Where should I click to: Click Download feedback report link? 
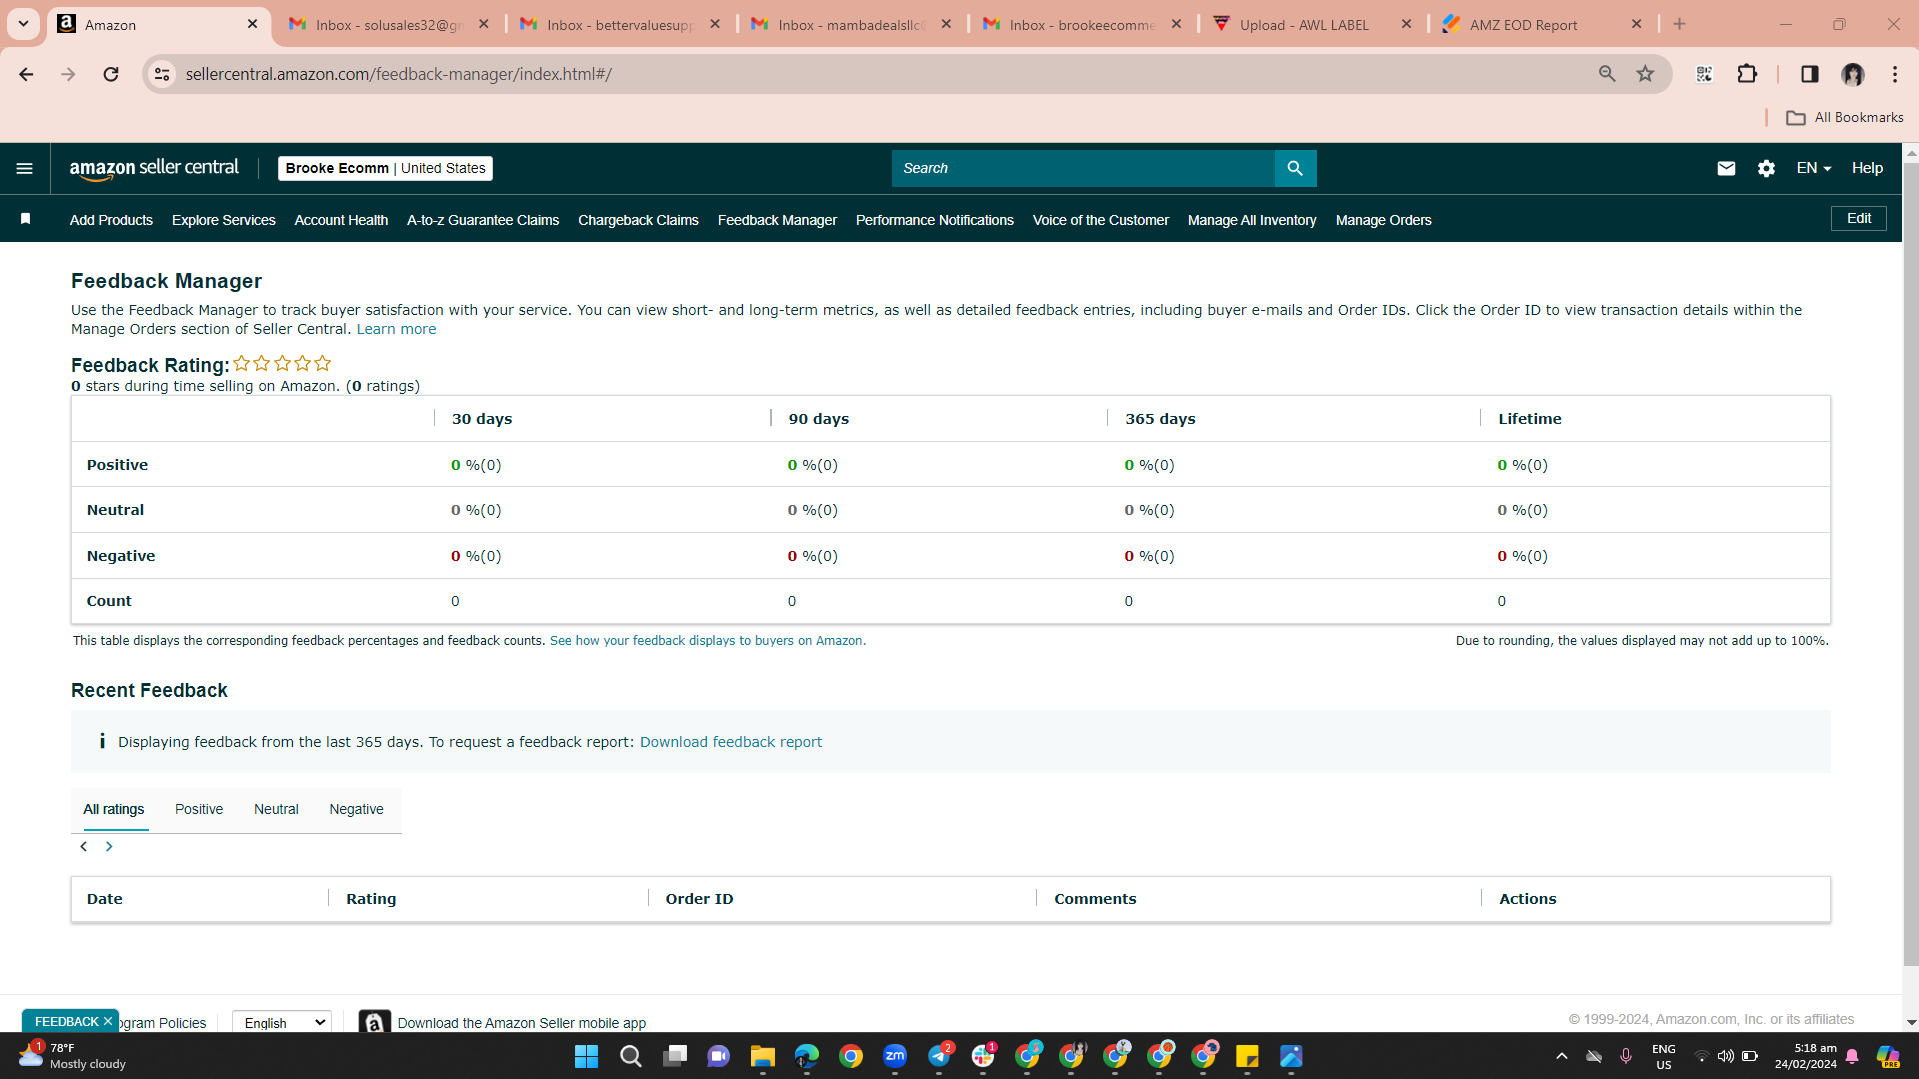click(x=731, y=742)
